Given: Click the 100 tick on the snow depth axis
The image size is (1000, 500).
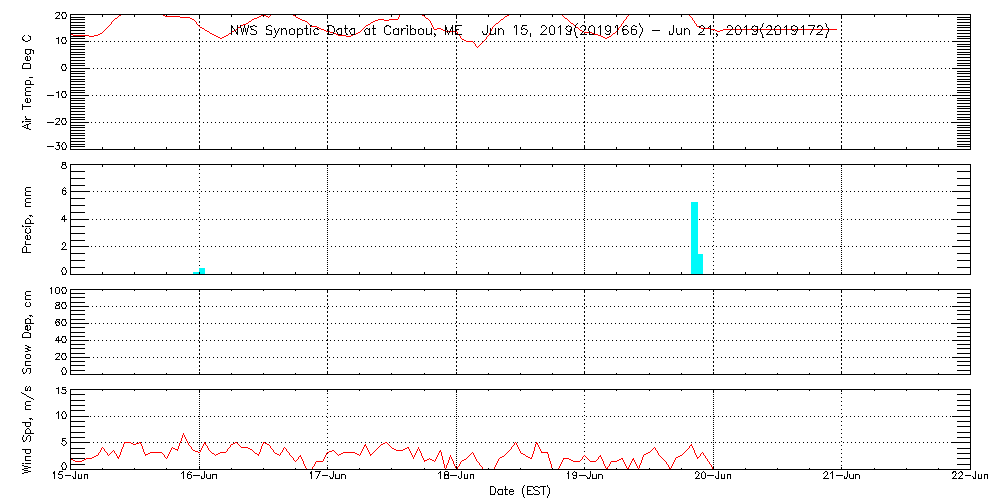Looking at the screenshot, I should pos(57,292).
